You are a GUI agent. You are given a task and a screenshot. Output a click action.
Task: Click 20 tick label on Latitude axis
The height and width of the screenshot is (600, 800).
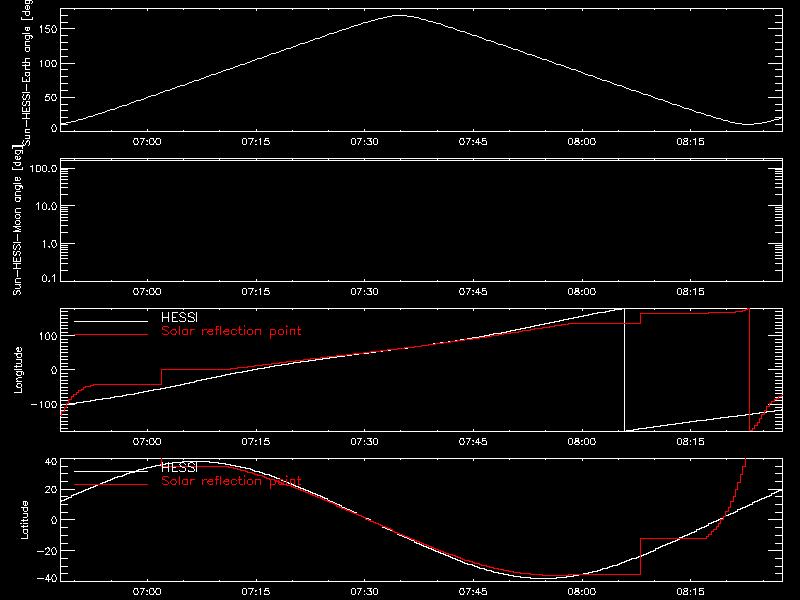(x=51, y=490)
